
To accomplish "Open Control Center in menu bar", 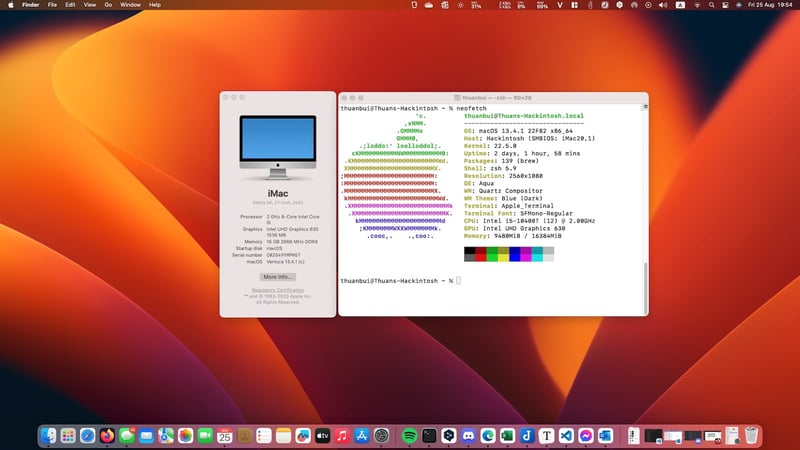I will [726, 5].
